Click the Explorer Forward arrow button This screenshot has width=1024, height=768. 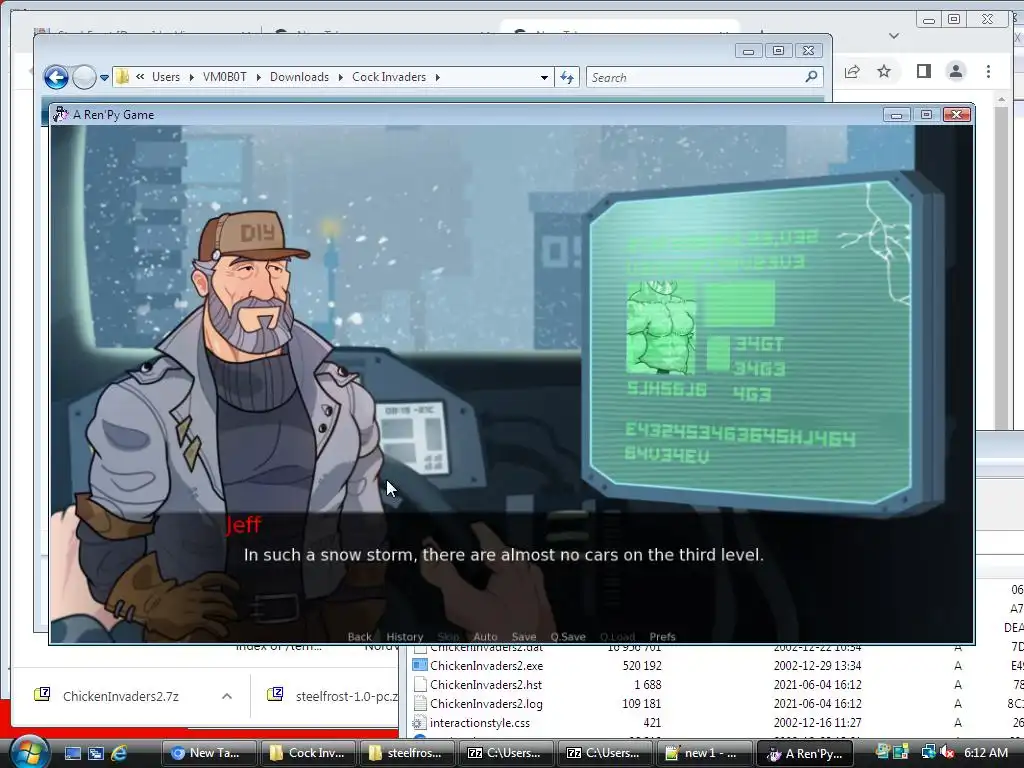point(84,77)
